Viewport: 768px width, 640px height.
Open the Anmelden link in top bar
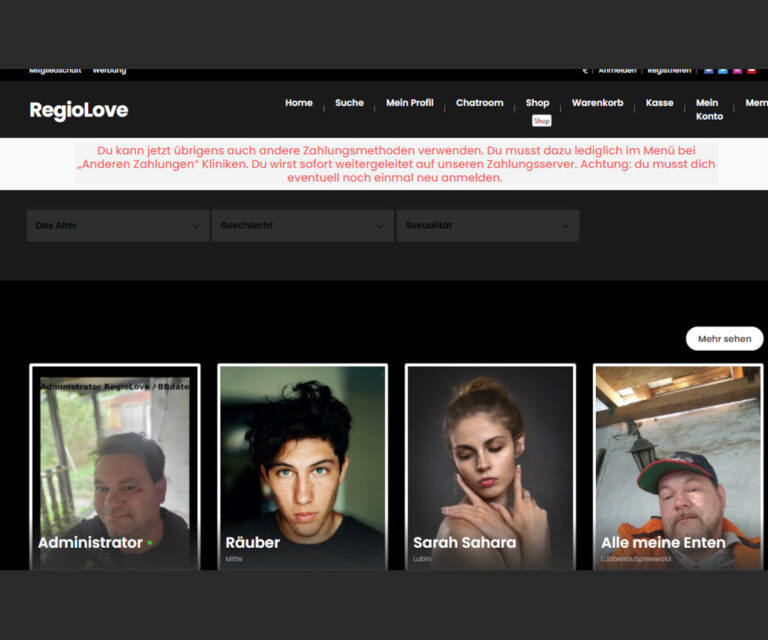click(x=617, y=71)
